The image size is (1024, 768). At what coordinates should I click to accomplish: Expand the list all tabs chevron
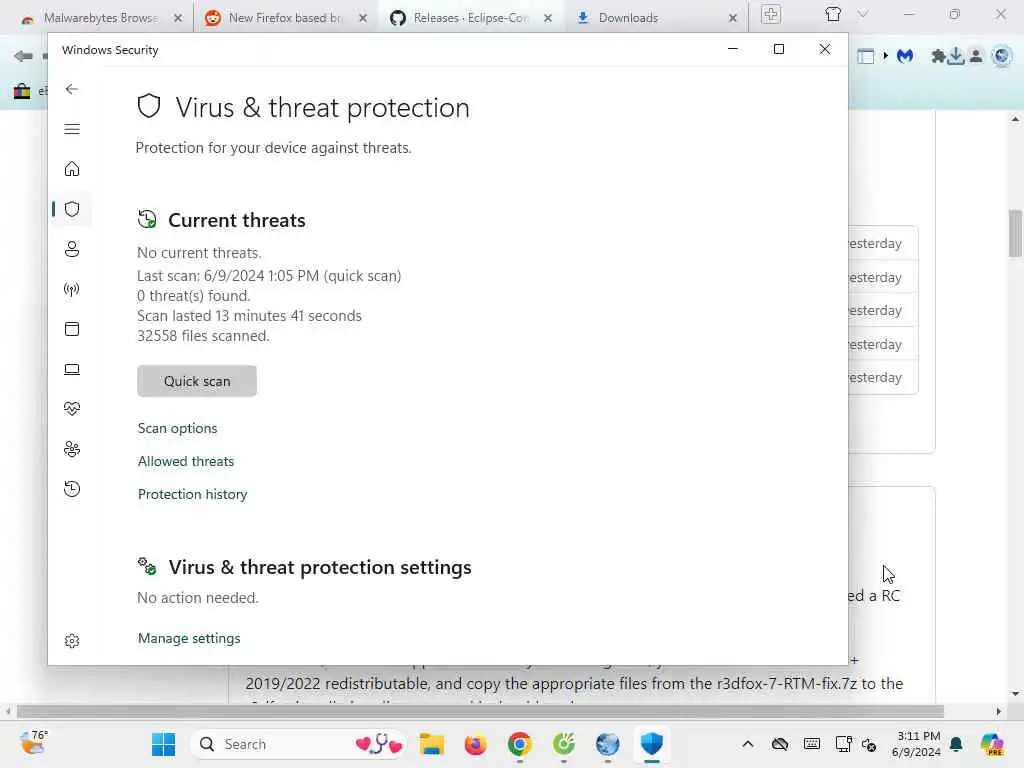pyautogui.click(x=863, y=14)
